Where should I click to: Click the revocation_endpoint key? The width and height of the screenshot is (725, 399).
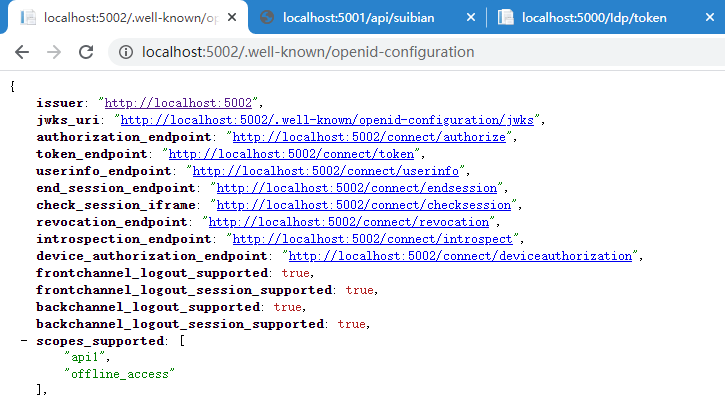111,222
